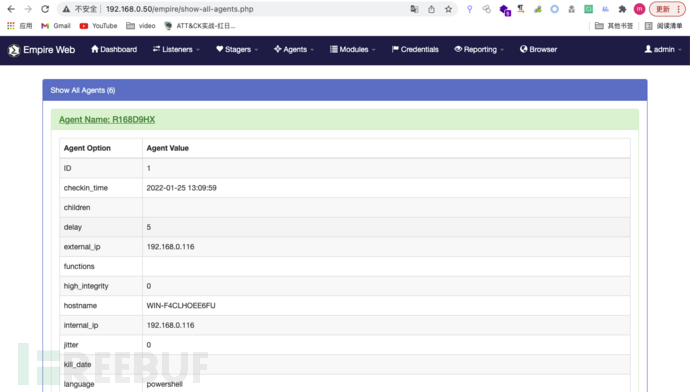Click the Empire Web brand link
The width and height of the screenshot is (690, 392).
pos(49,50)
